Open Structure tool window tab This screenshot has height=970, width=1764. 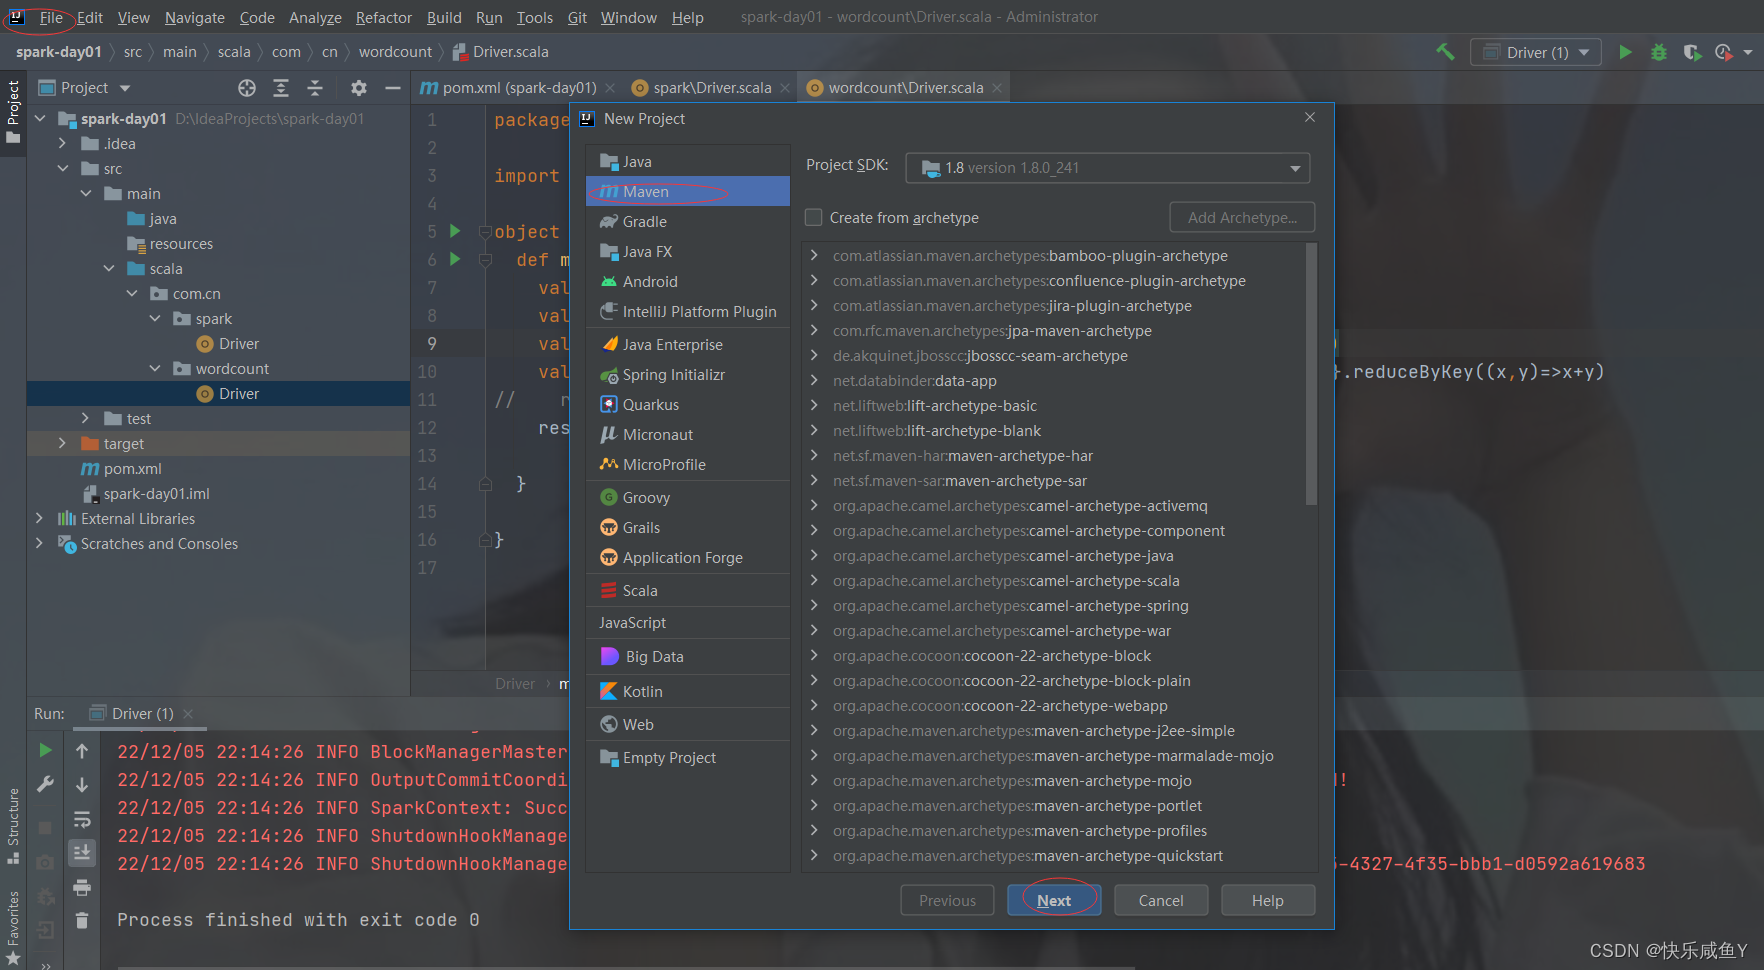point(13,826)
